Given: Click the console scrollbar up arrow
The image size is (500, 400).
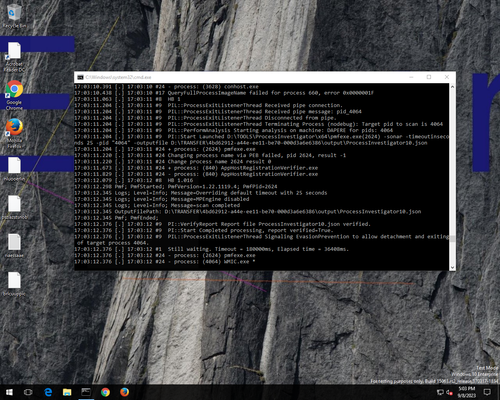Looking at the screenshot, I should pos(452,87).
